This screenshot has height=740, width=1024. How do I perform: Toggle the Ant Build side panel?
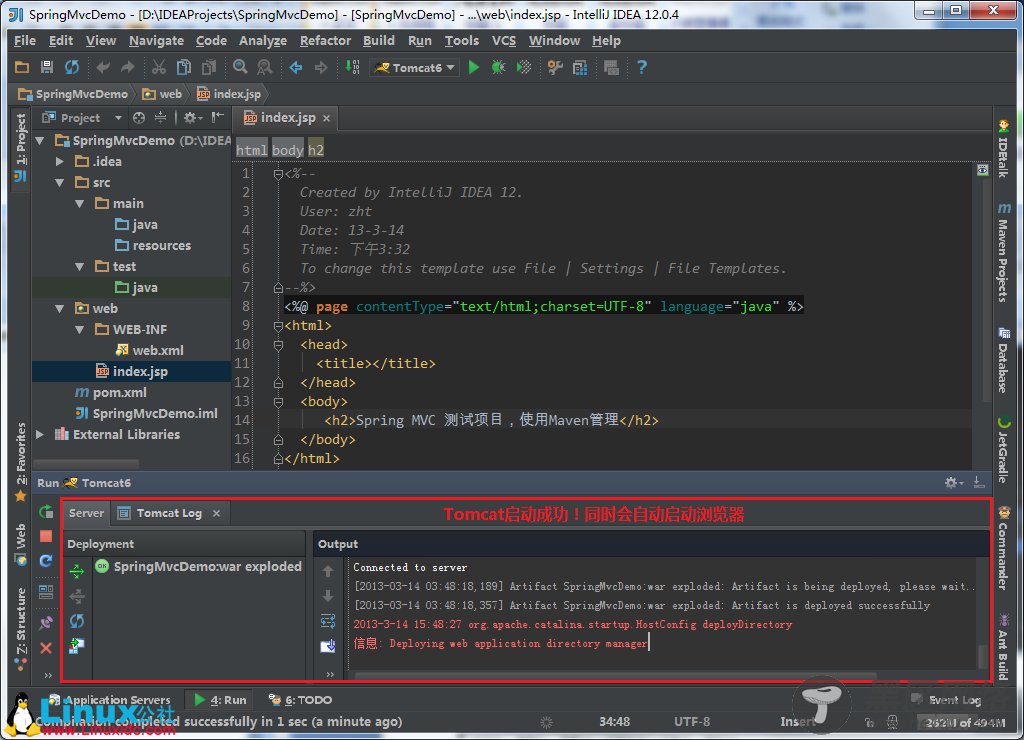[1003, 645]
